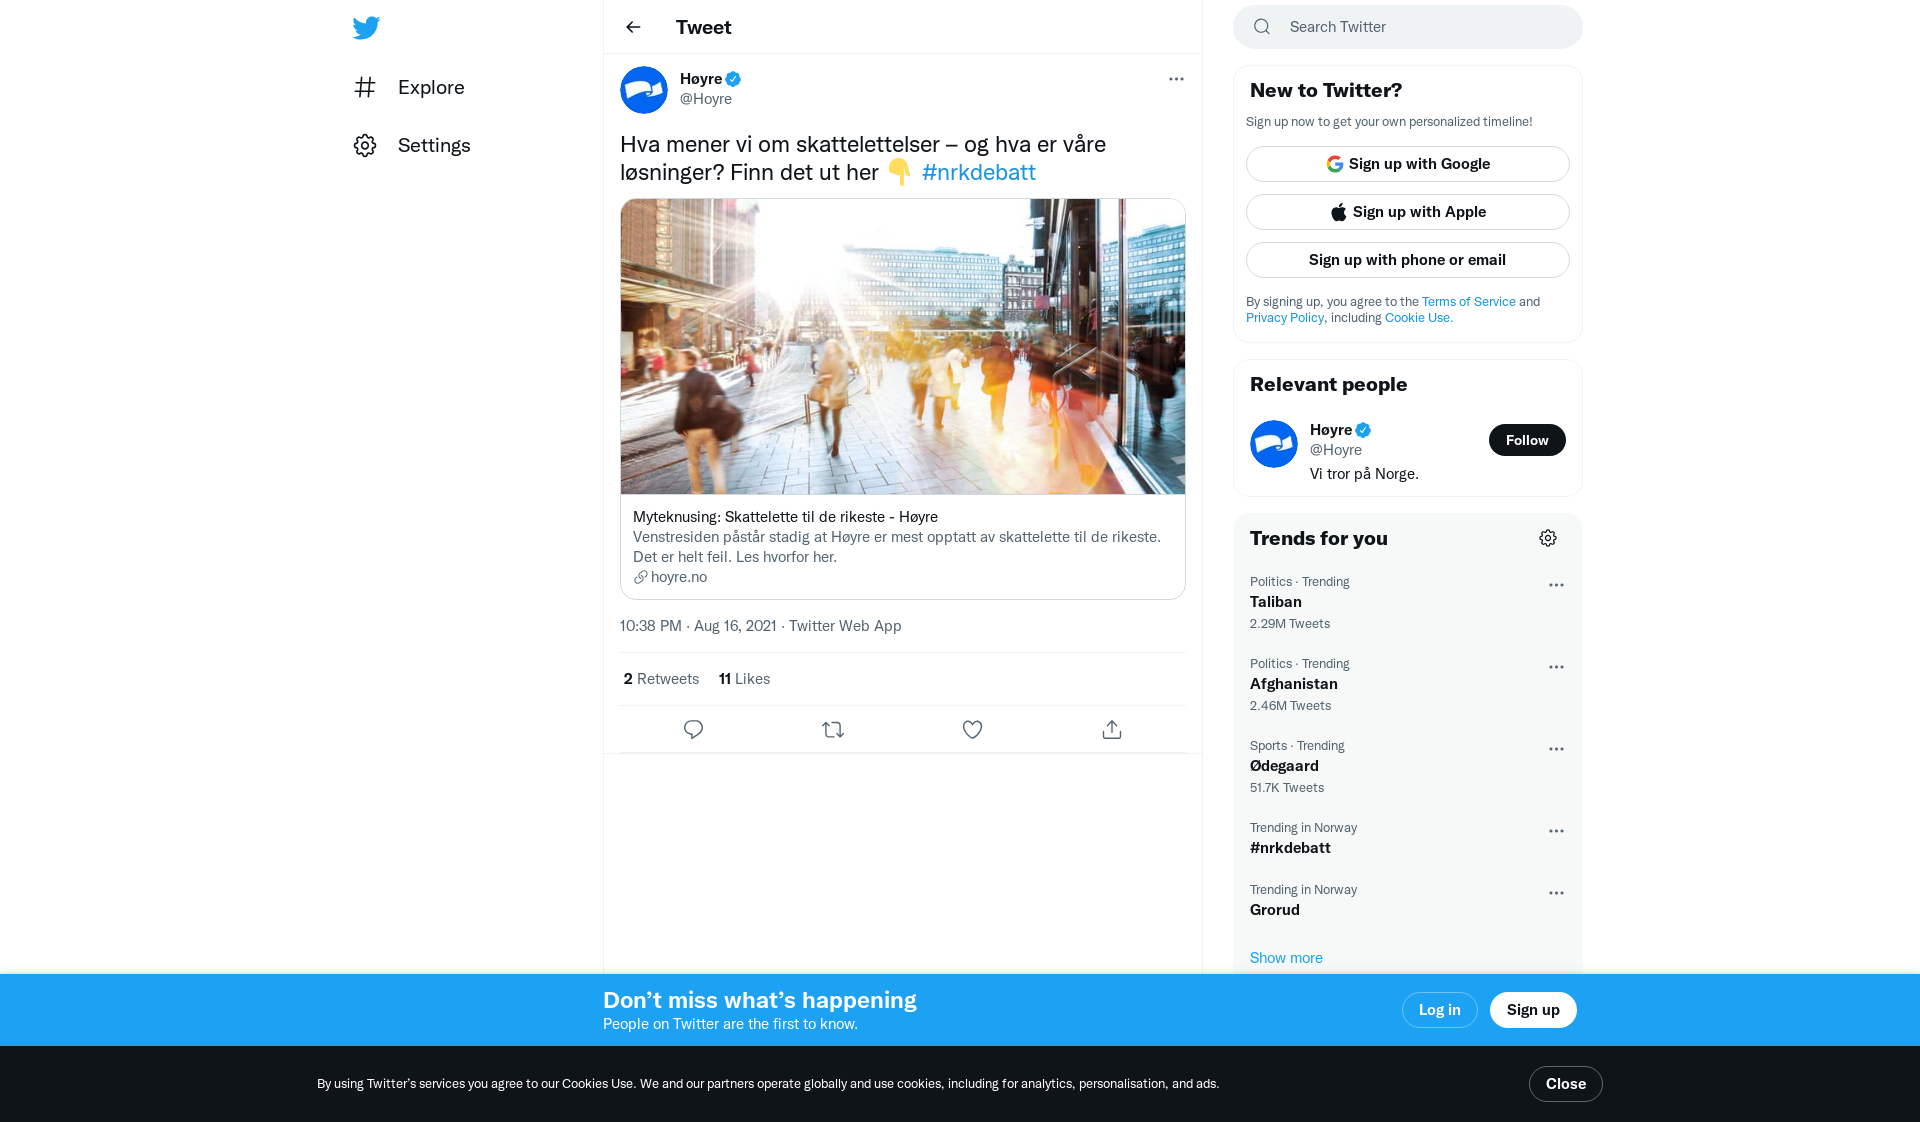The image size is (1920, 1122).
Task: View the 11 Likes list
Action: click(744, 679)
